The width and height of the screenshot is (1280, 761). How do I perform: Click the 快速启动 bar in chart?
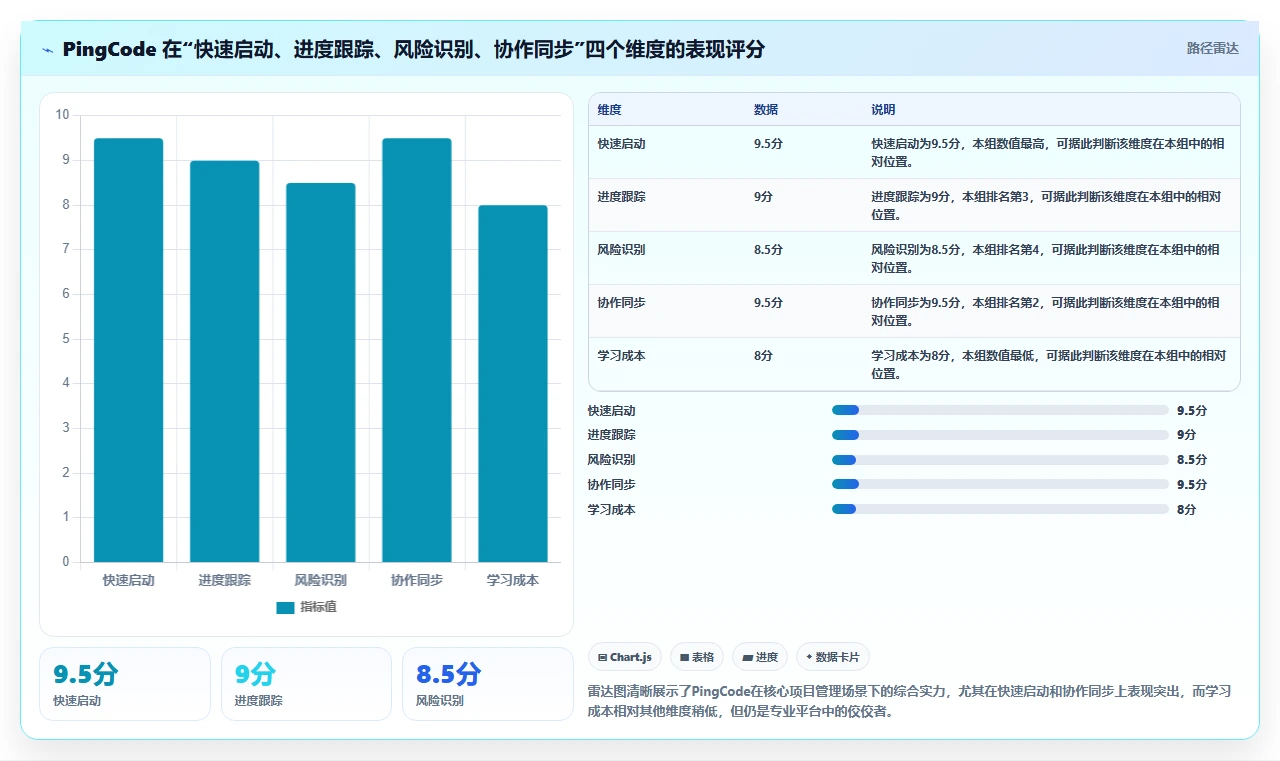(x=129, y=350)
